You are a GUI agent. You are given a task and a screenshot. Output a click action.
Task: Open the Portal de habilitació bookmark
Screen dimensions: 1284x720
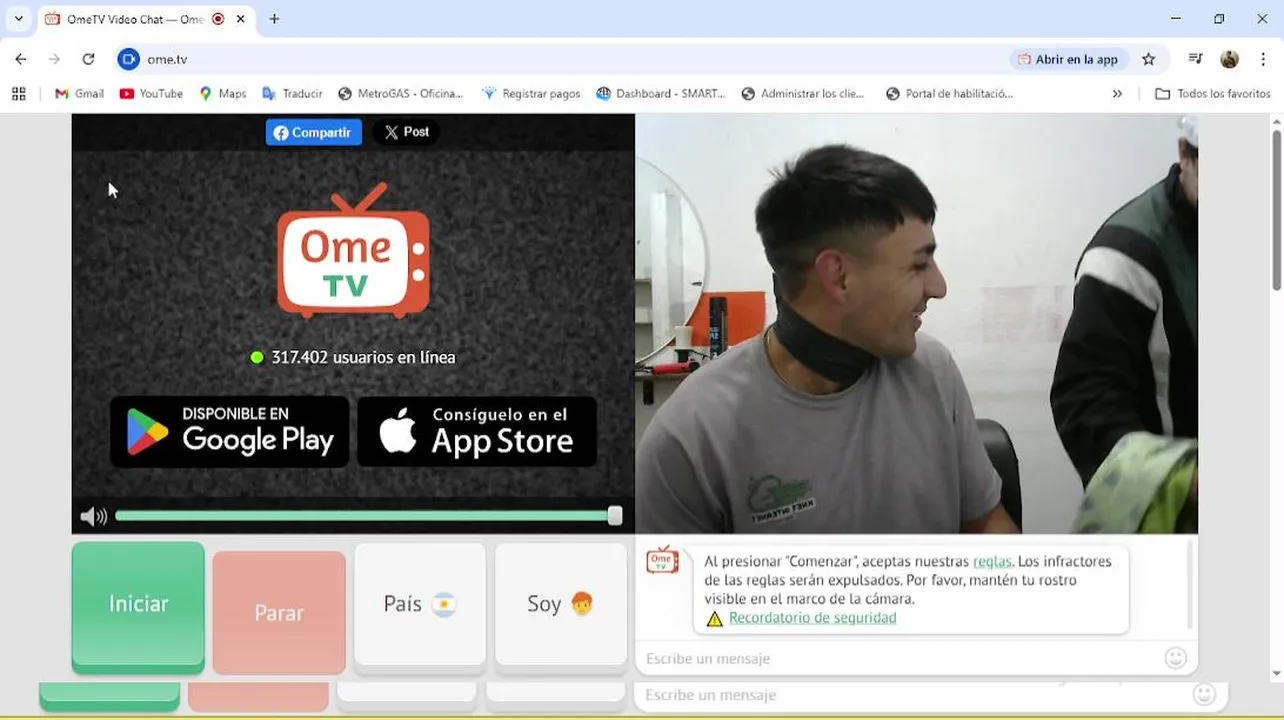pyautogui.click(x=949, y=93)
